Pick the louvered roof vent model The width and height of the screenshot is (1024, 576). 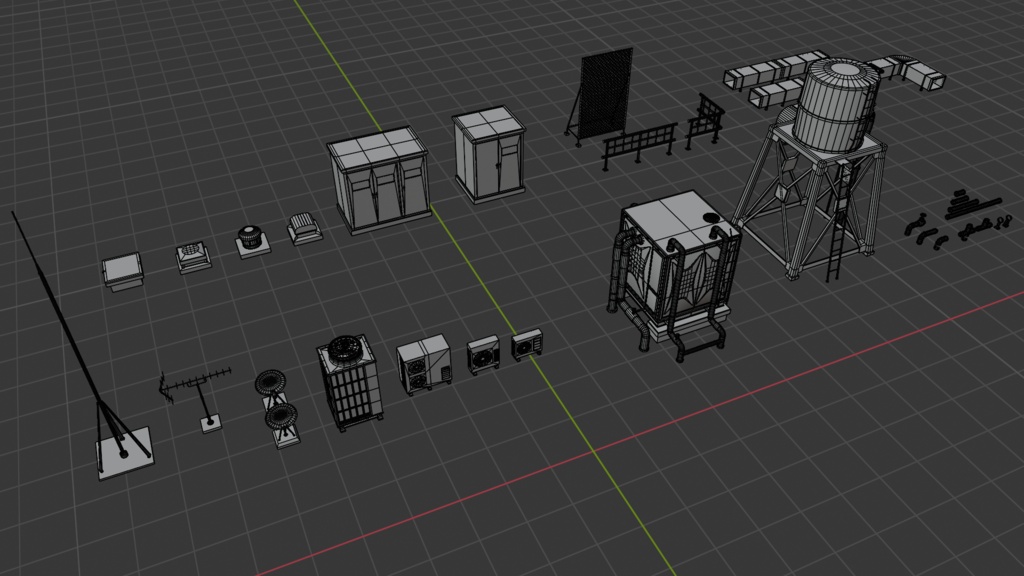click(x=304, y=228)
